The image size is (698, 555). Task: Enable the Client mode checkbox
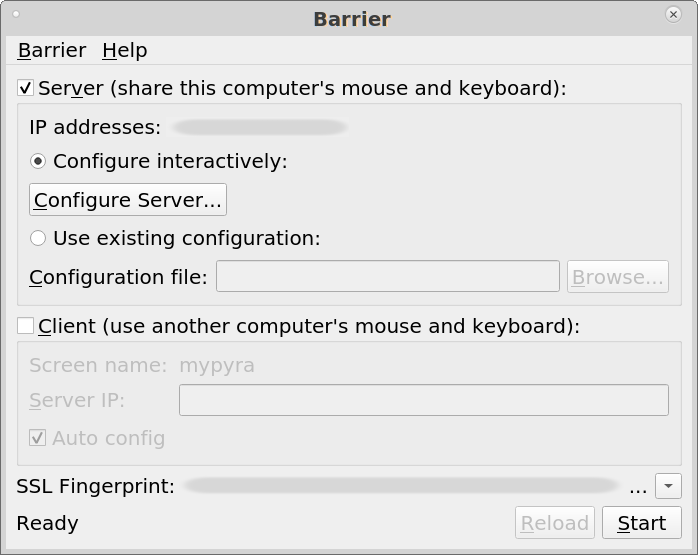coord(25,326)
